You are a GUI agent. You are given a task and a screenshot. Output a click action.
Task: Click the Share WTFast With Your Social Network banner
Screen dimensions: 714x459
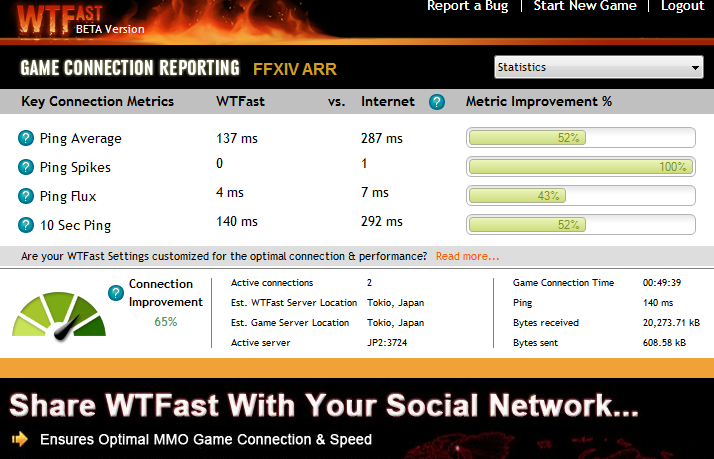(323, 405)
